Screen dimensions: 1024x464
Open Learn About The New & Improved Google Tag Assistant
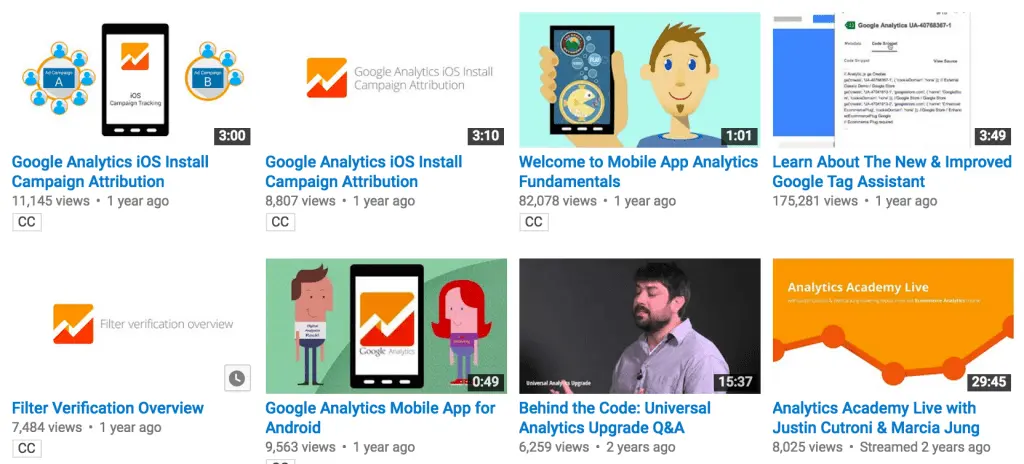click(892, 171)
